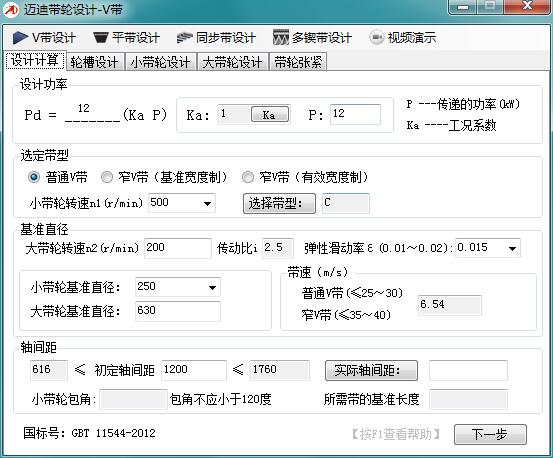Click the app logo in title bar
The image size is (553, 458).
(11, 10)
